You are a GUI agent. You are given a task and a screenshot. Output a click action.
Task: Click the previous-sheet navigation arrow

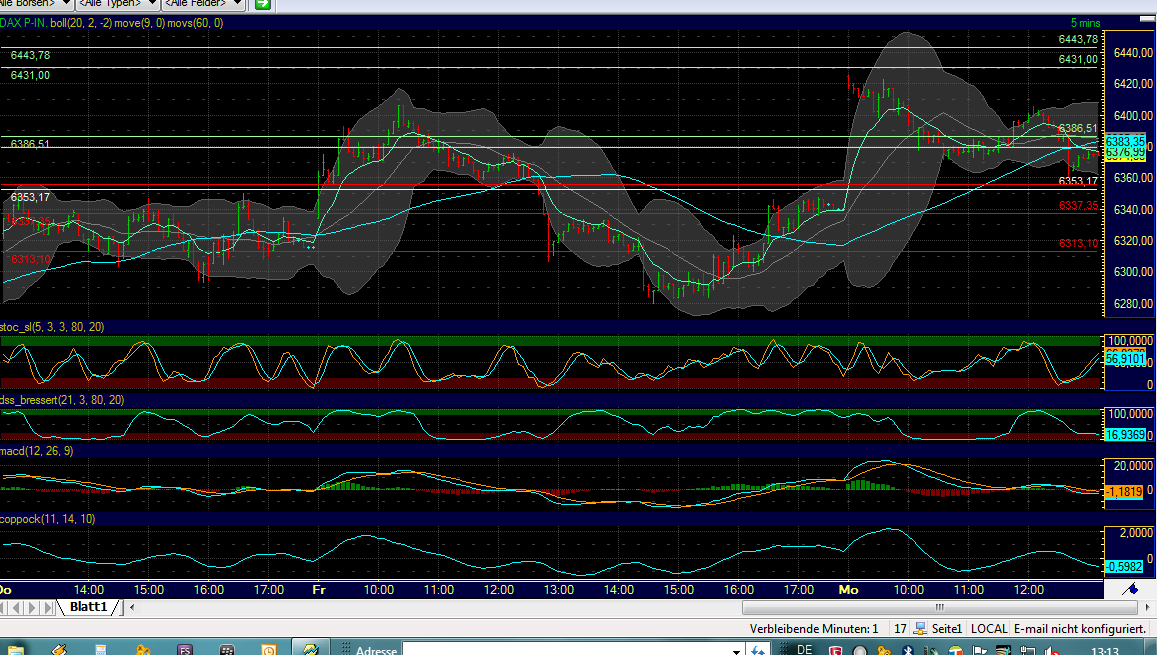coord(17,605)
